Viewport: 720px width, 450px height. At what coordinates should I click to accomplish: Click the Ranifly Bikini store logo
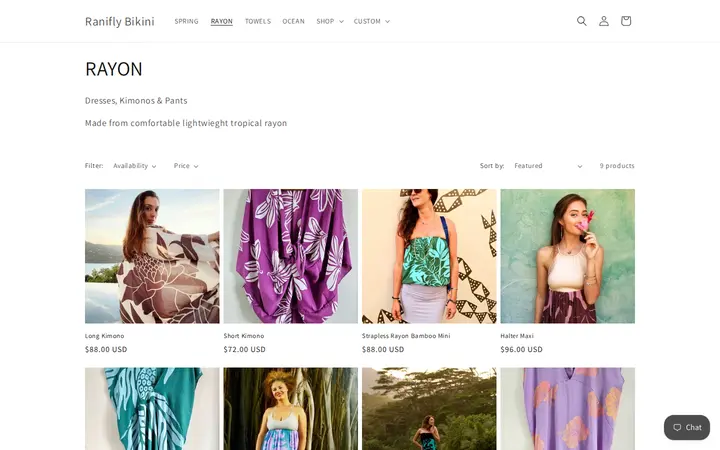[x=119, y=22]
